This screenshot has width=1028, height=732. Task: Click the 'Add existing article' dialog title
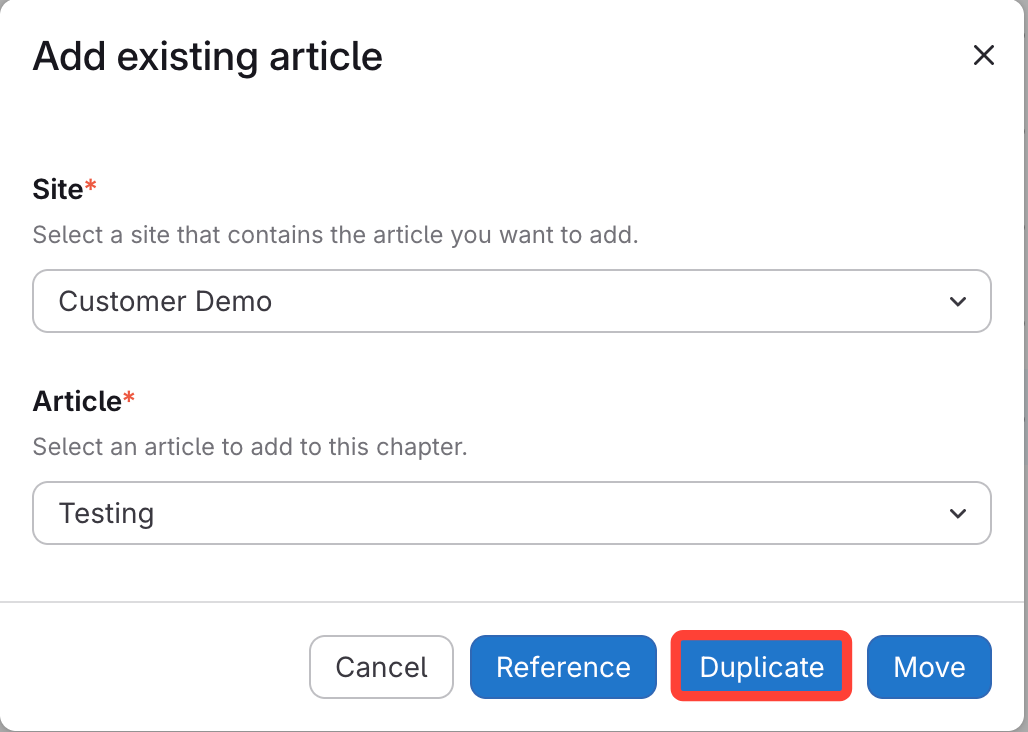coord(208,57)
